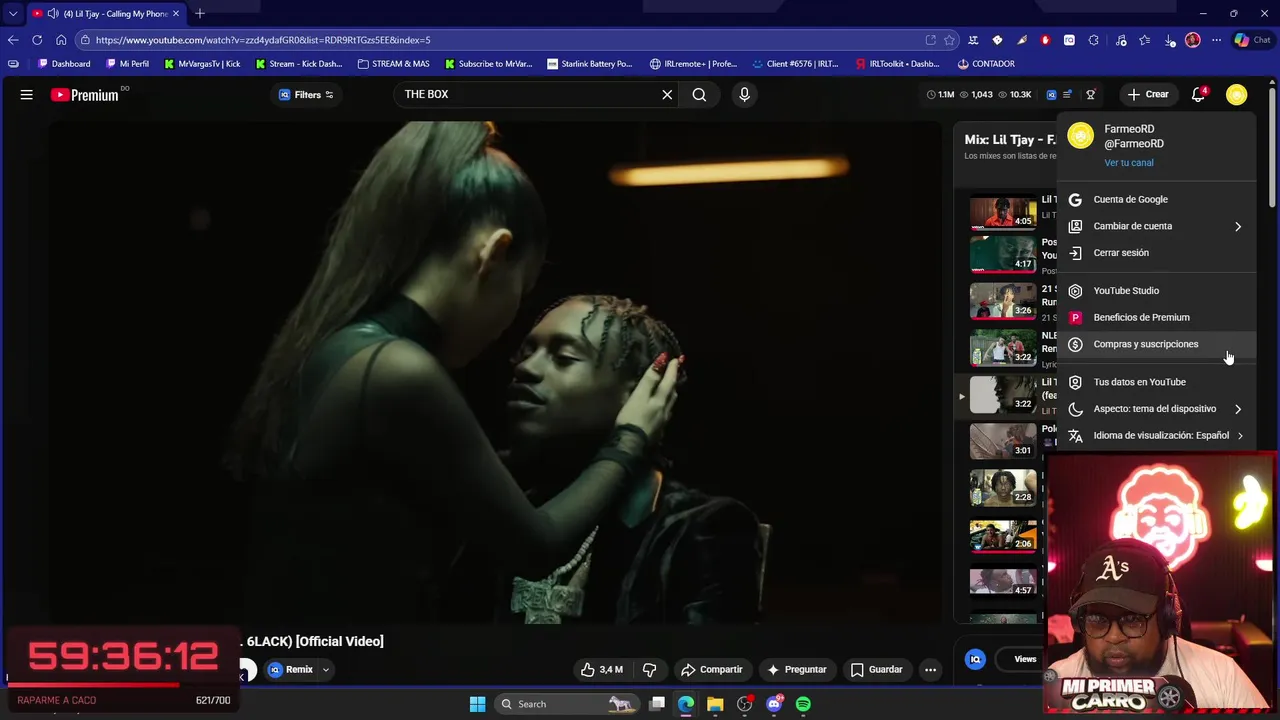Open the CONTADOR bookmark
Image resolution: width=1280 pixels, height=720 pixels.
[986, 64]
